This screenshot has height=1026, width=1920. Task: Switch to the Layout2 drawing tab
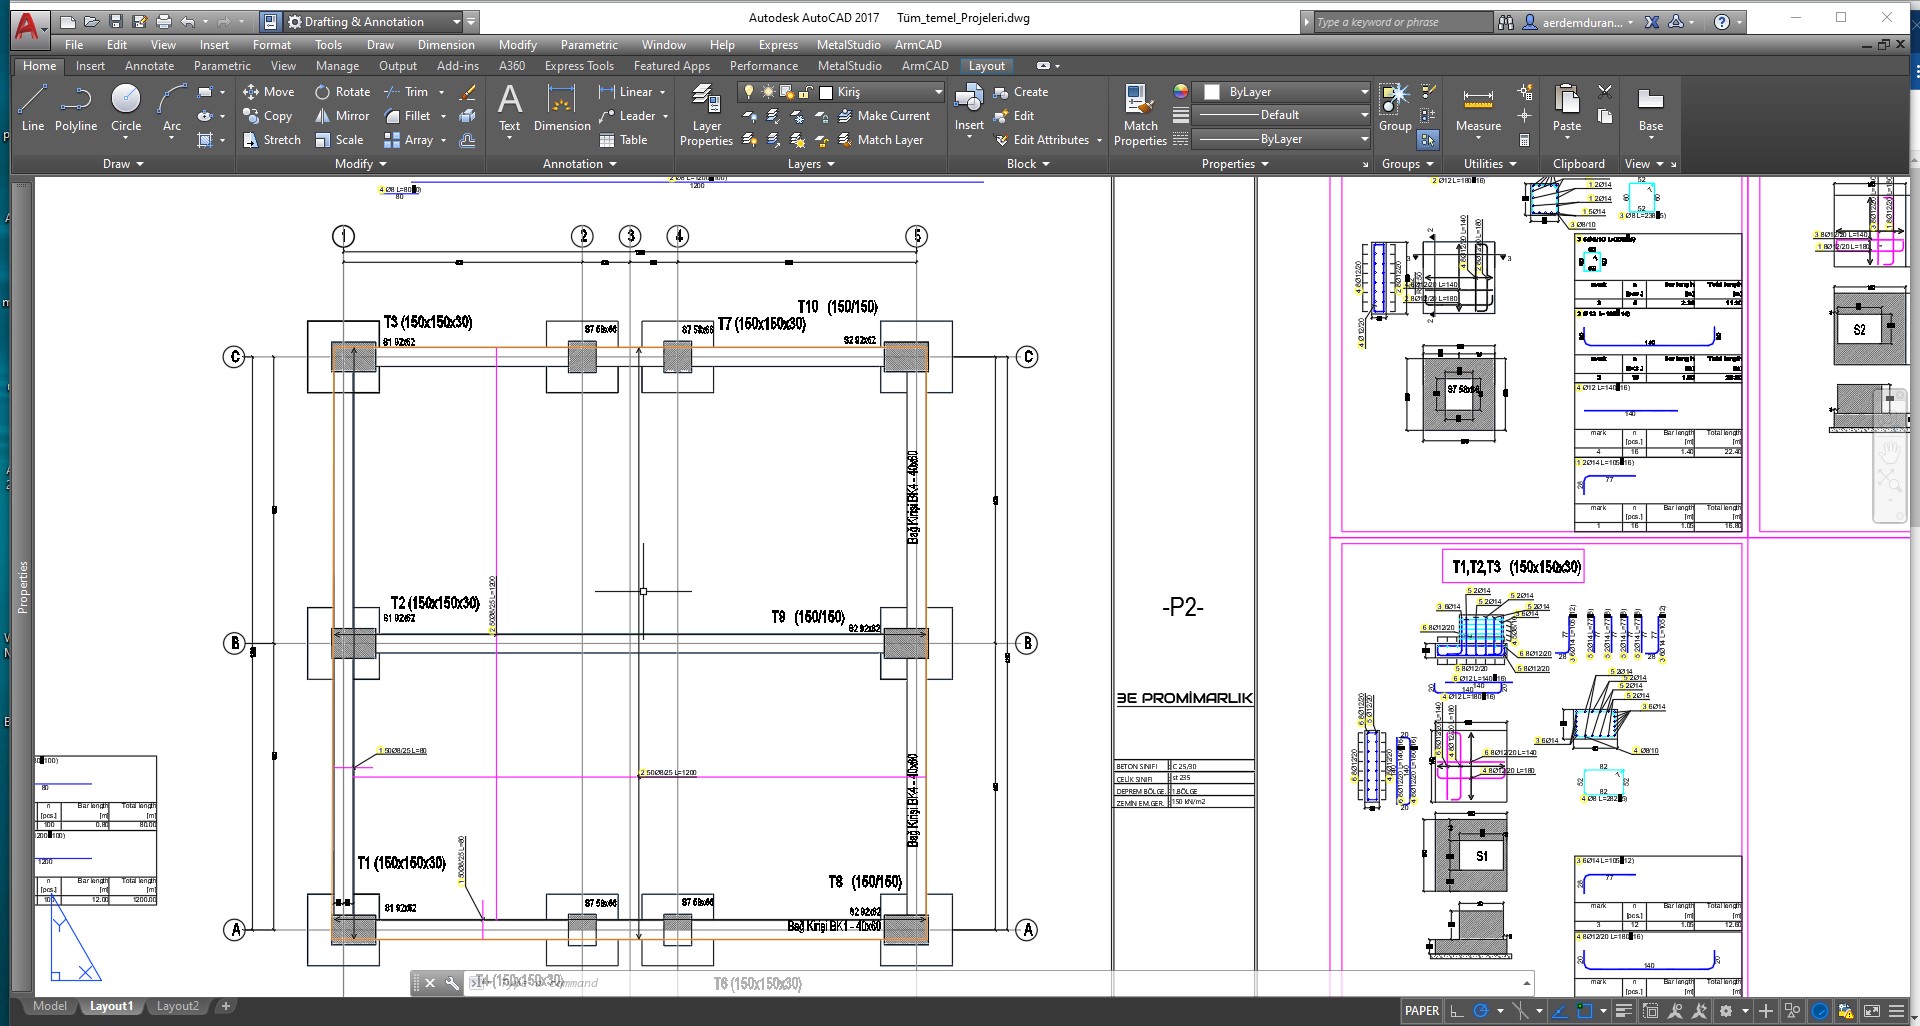[177, 1006]
